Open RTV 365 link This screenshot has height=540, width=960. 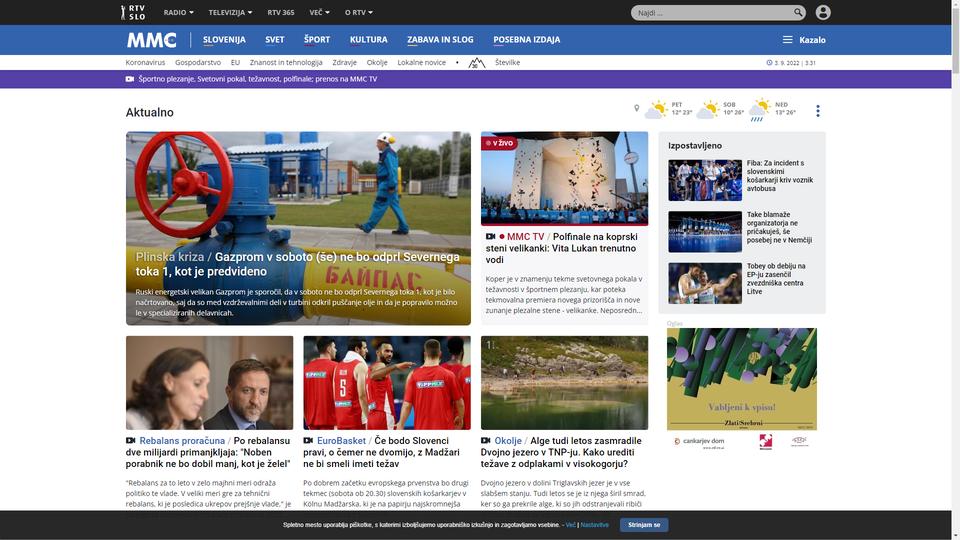(x=280, y=12)
